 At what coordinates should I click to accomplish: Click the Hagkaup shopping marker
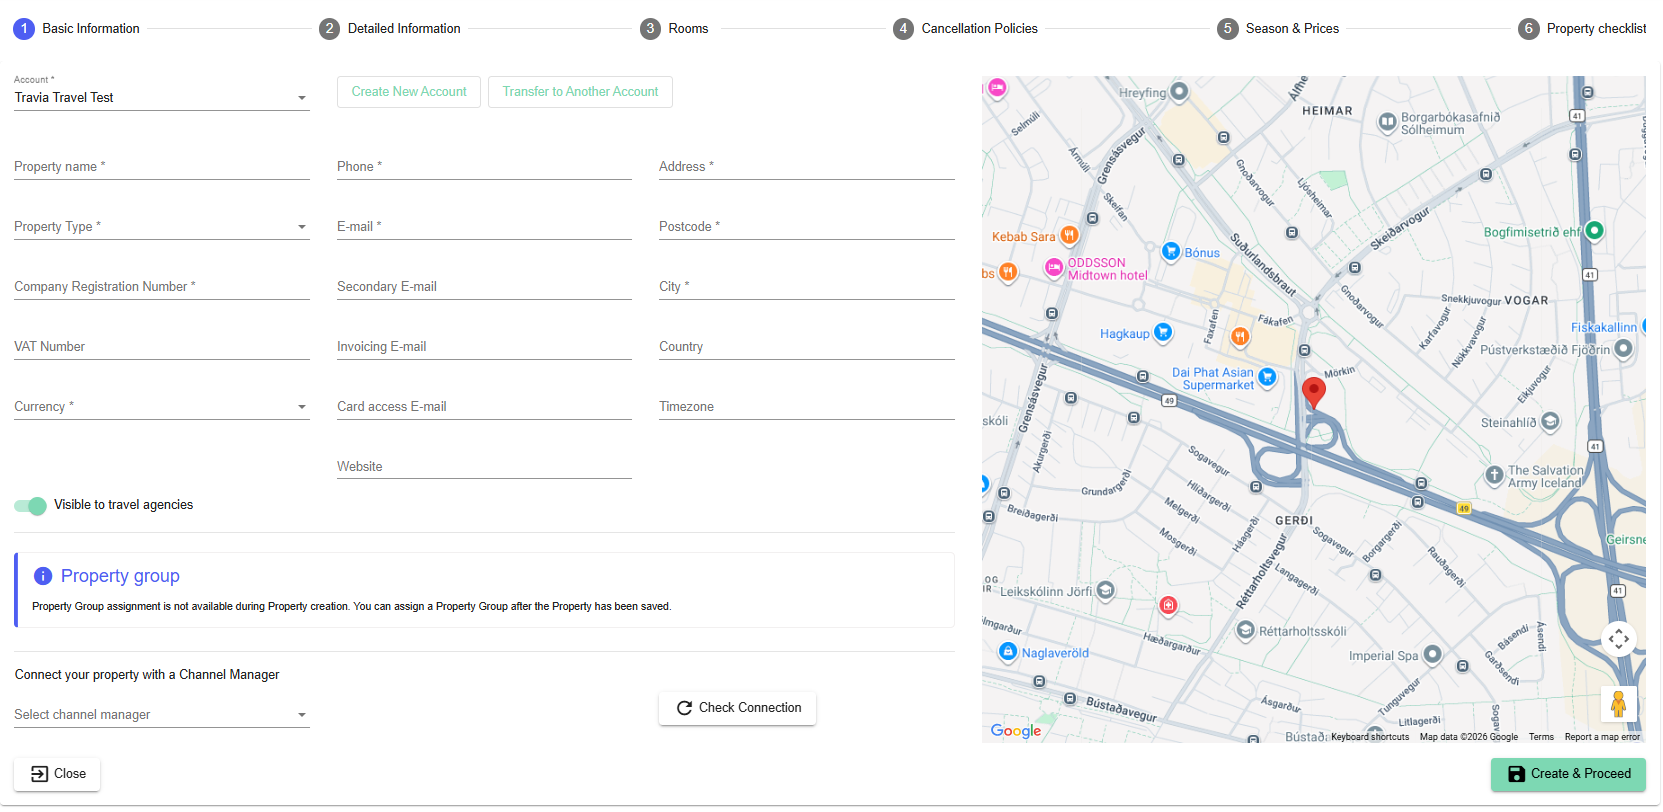tap(1162, 331)
